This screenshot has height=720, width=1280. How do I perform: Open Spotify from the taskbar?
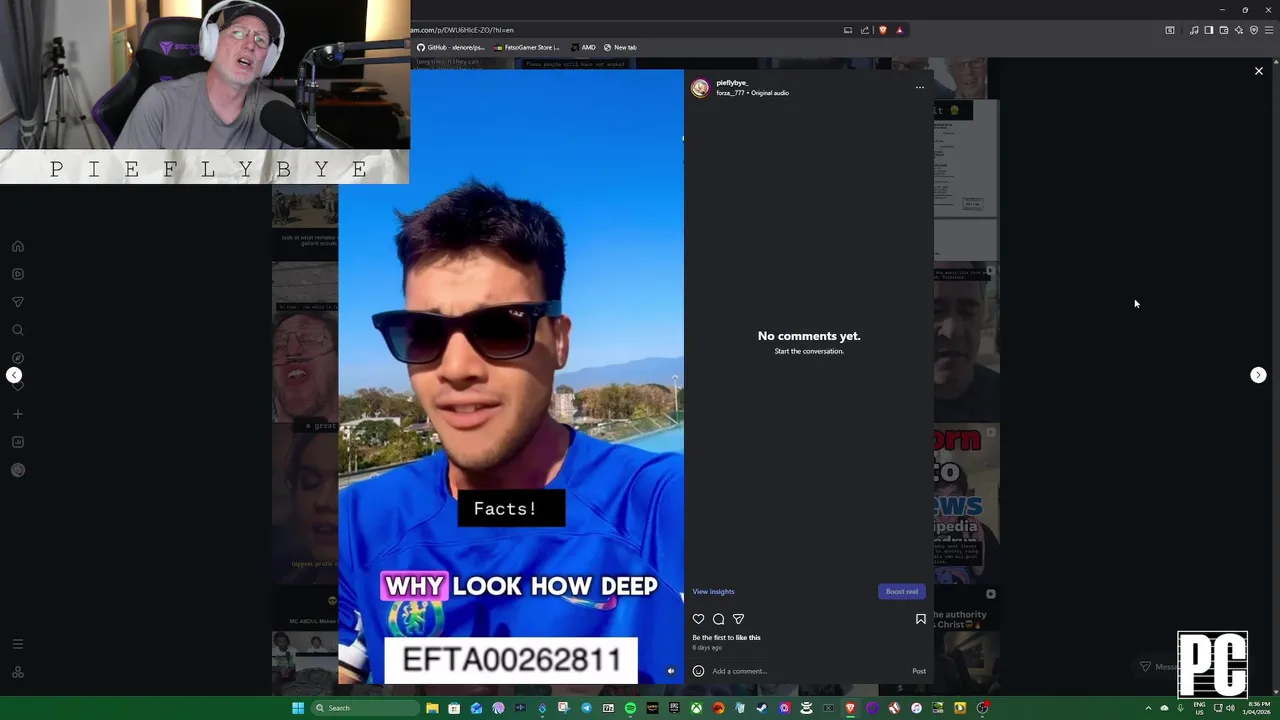[x=630, y=708]
